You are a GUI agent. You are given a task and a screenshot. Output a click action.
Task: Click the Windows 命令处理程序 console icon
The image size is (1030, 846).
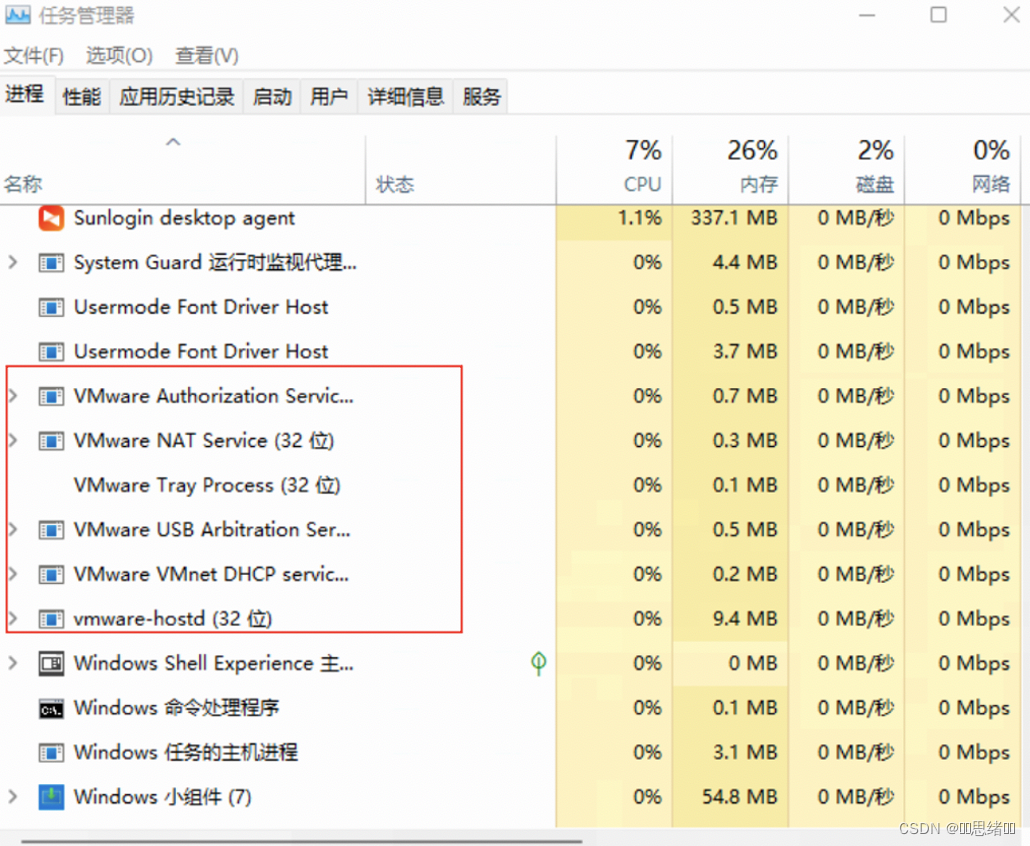(51, 709)
